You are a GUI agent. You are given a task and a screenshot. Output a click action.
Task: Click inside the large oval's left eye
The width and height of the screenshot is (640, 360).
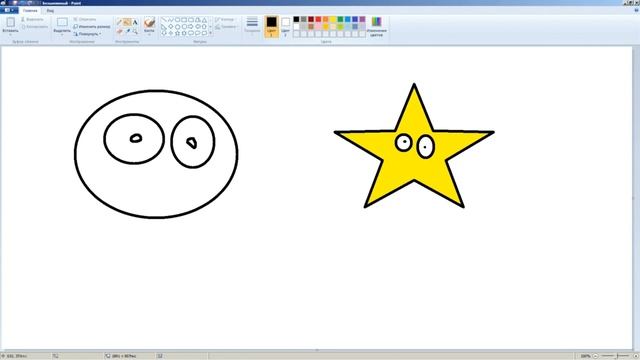click(134, 139)
